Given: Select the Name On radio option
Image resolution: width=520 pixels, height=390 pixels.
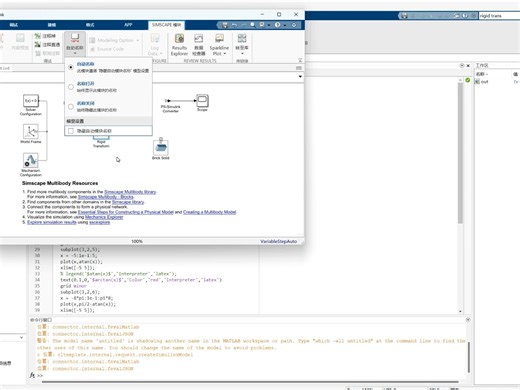Looking at the screenshot, I should (x=71, y=87).
